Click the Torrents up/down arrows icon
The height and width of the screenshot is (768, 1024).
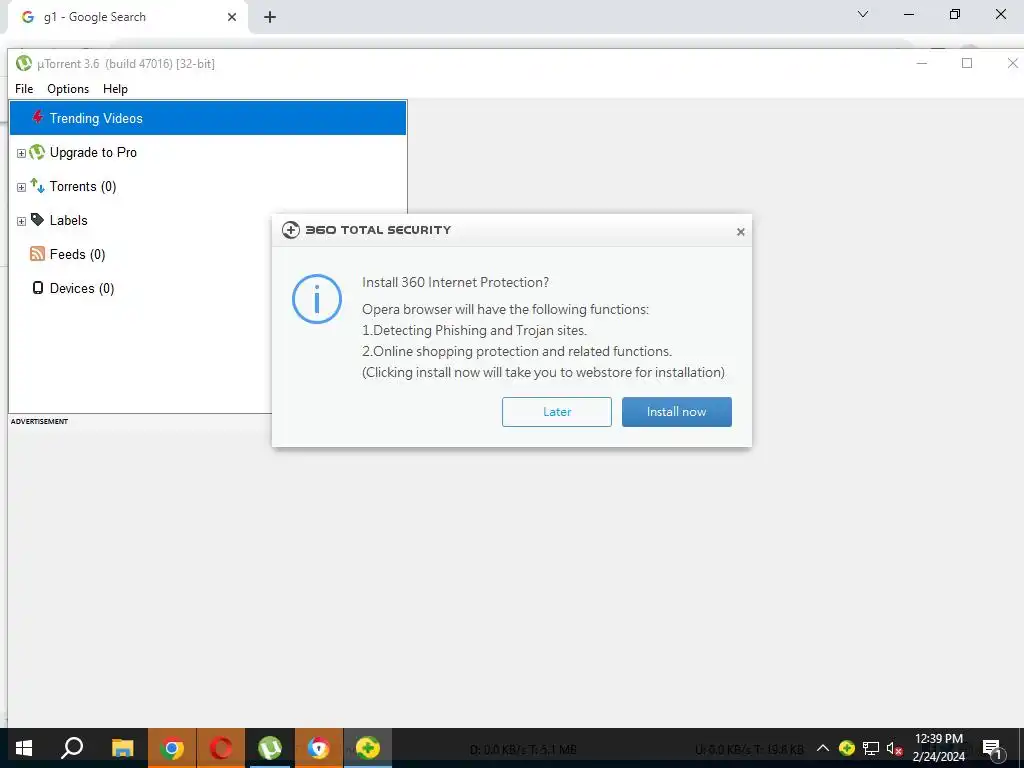click(37, 186)
